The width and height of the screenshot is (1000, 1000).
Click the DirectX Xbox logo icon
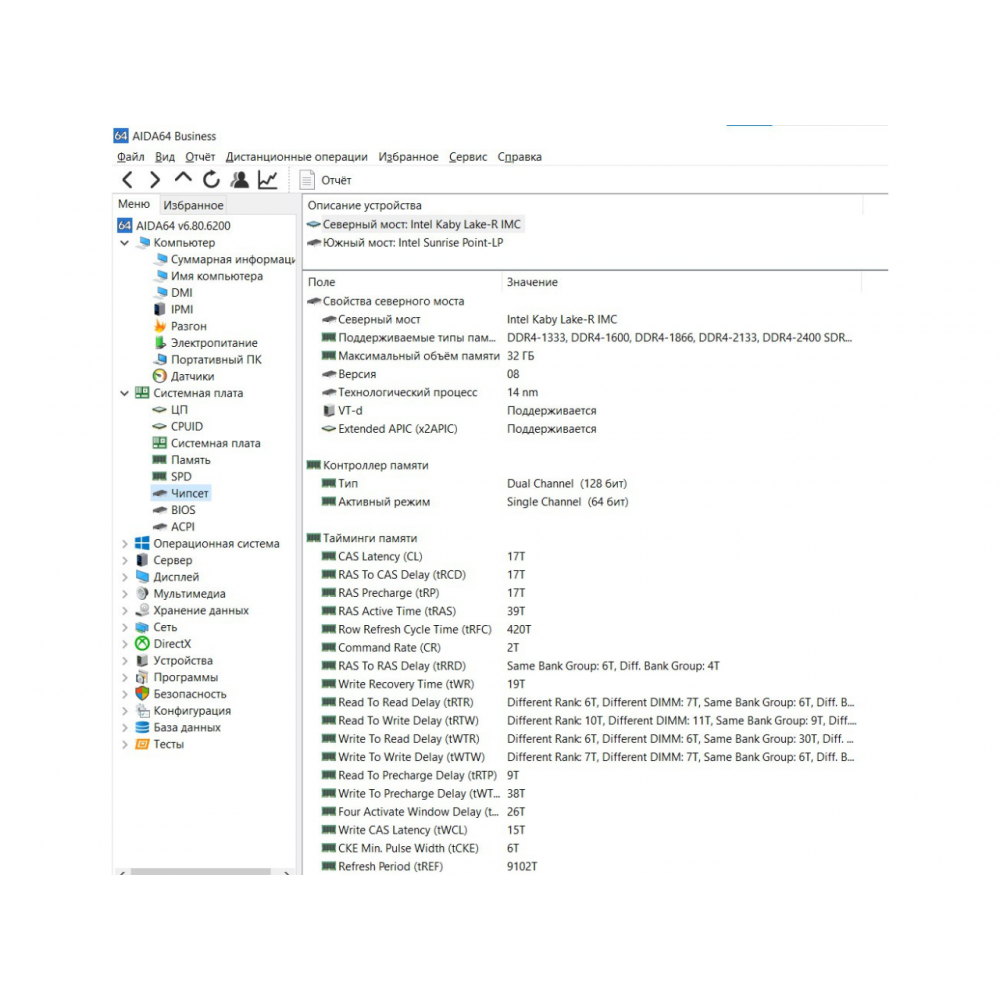coord(142,644)
